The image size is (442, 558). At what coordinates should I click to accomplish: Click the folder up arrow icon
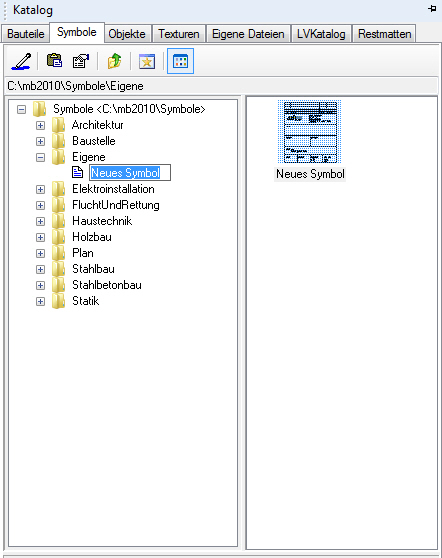[x=114, y=61]
